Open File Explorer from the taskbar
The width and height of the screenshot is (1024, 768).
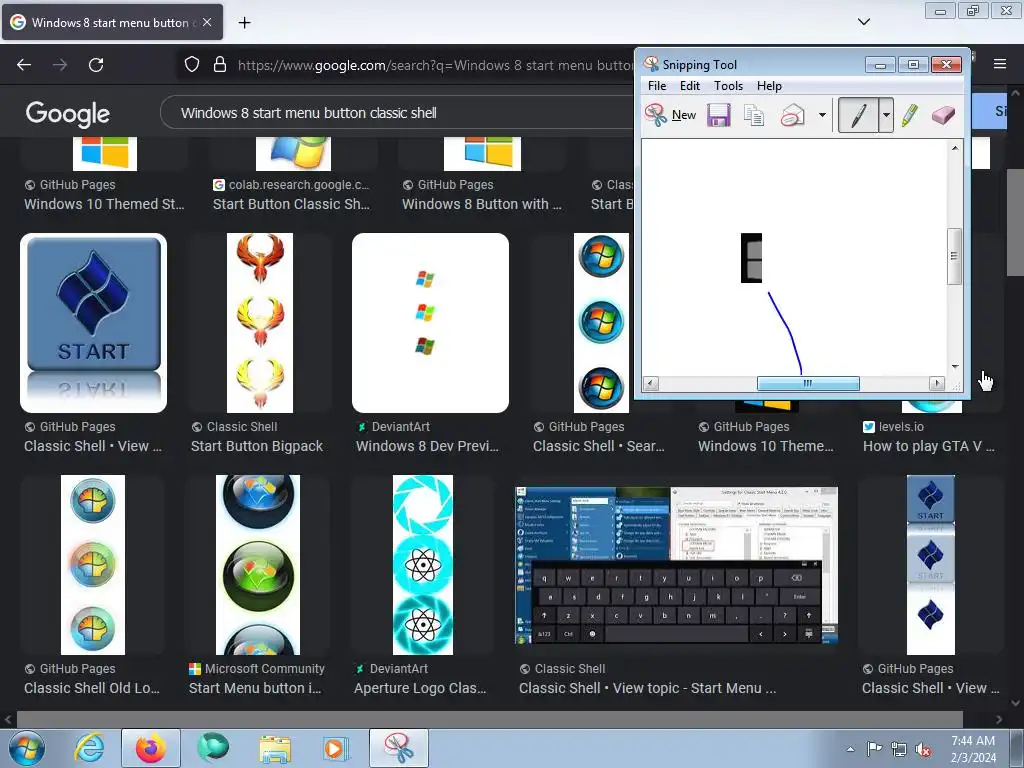tap(275, 748)
